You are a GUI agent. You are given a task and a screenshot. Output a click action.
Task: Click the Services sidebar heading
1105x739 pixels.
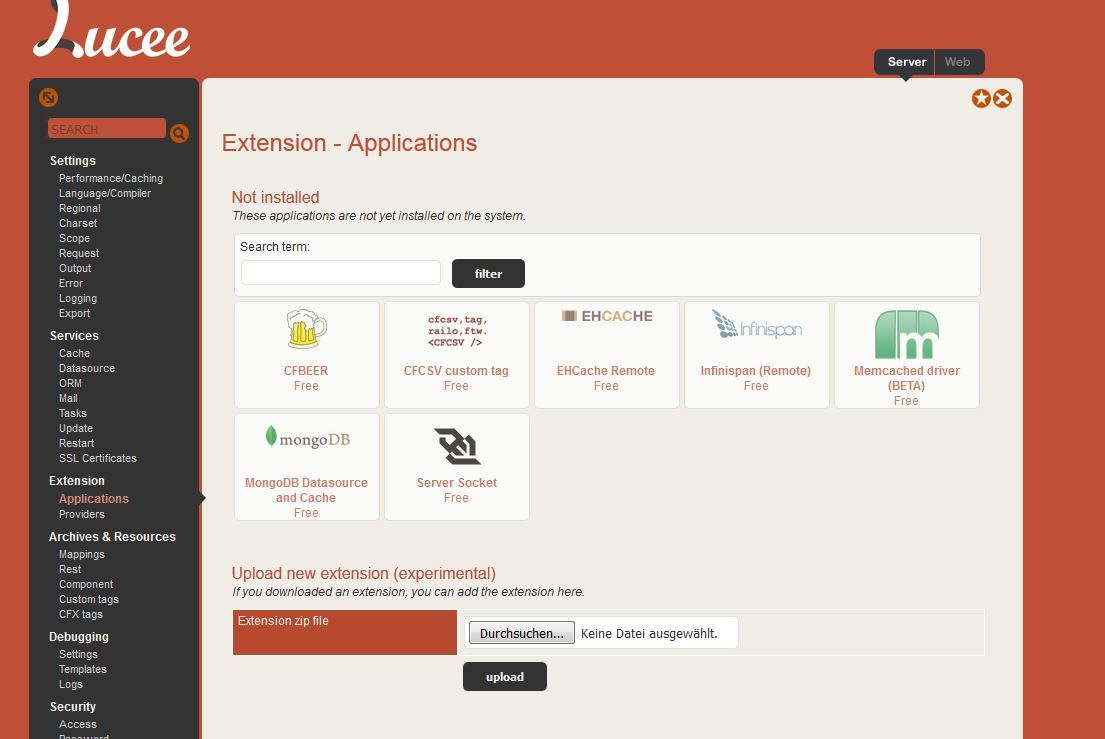[x=74, y=335]
